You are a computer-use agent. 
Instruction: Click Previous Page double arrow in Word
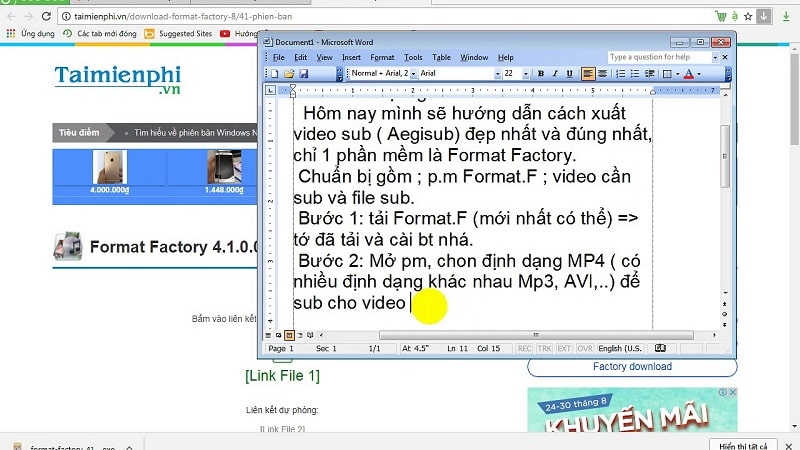coord(725,304)
